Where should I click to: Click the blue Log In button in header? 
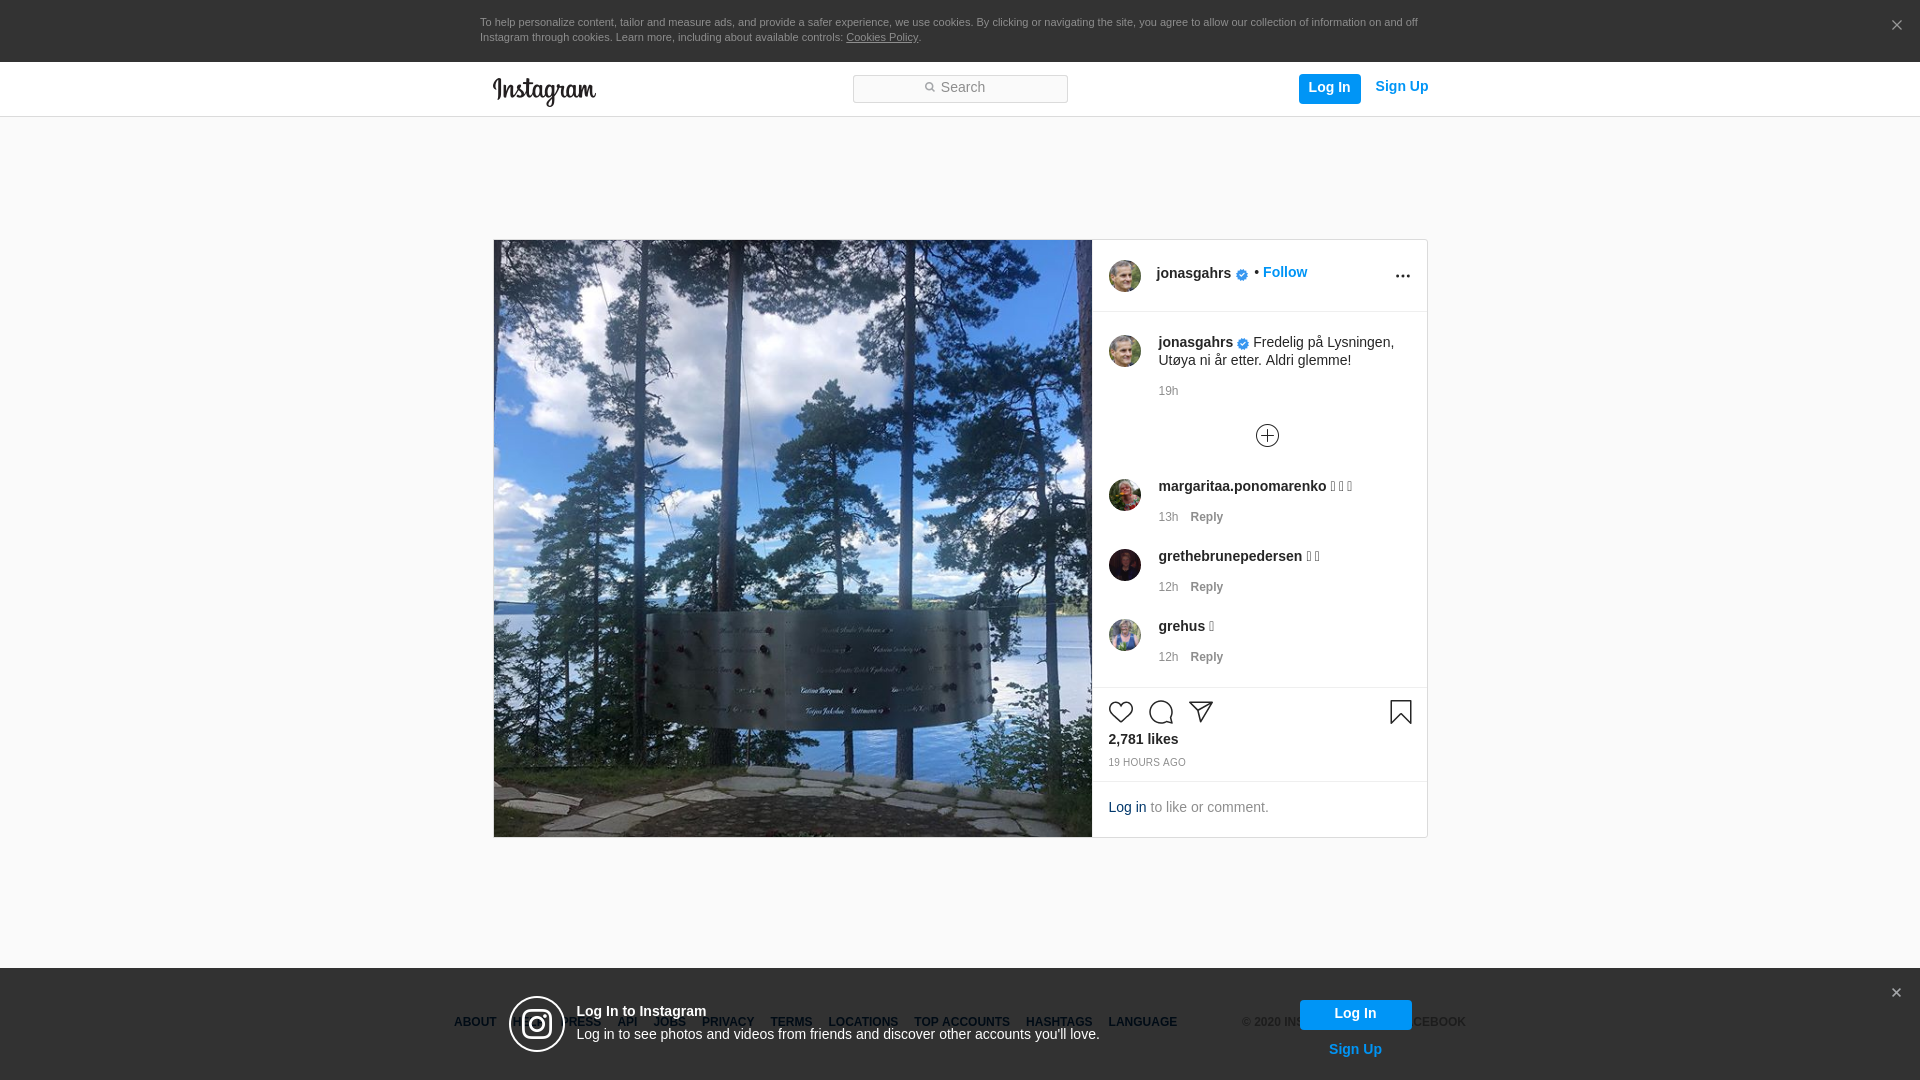pyautogui.click(x=1329, y=88)
